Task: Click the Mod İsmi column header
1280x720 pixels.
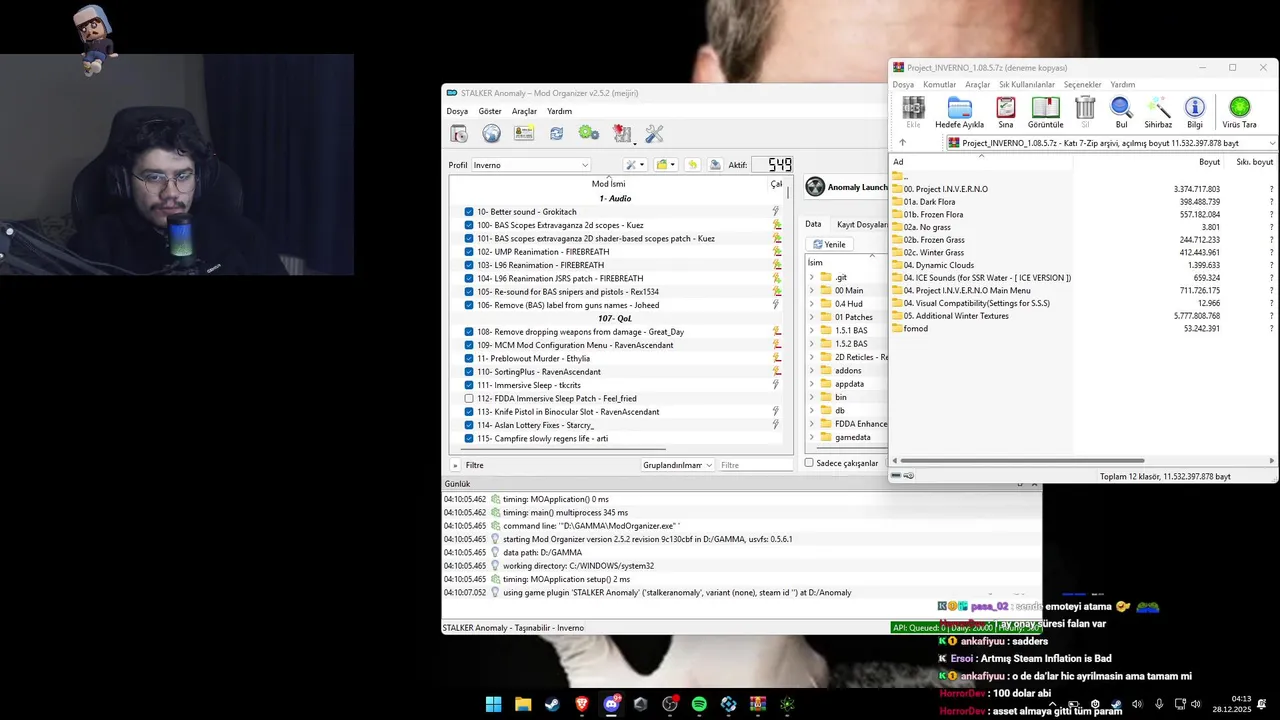Action: (x=608, y=184)
